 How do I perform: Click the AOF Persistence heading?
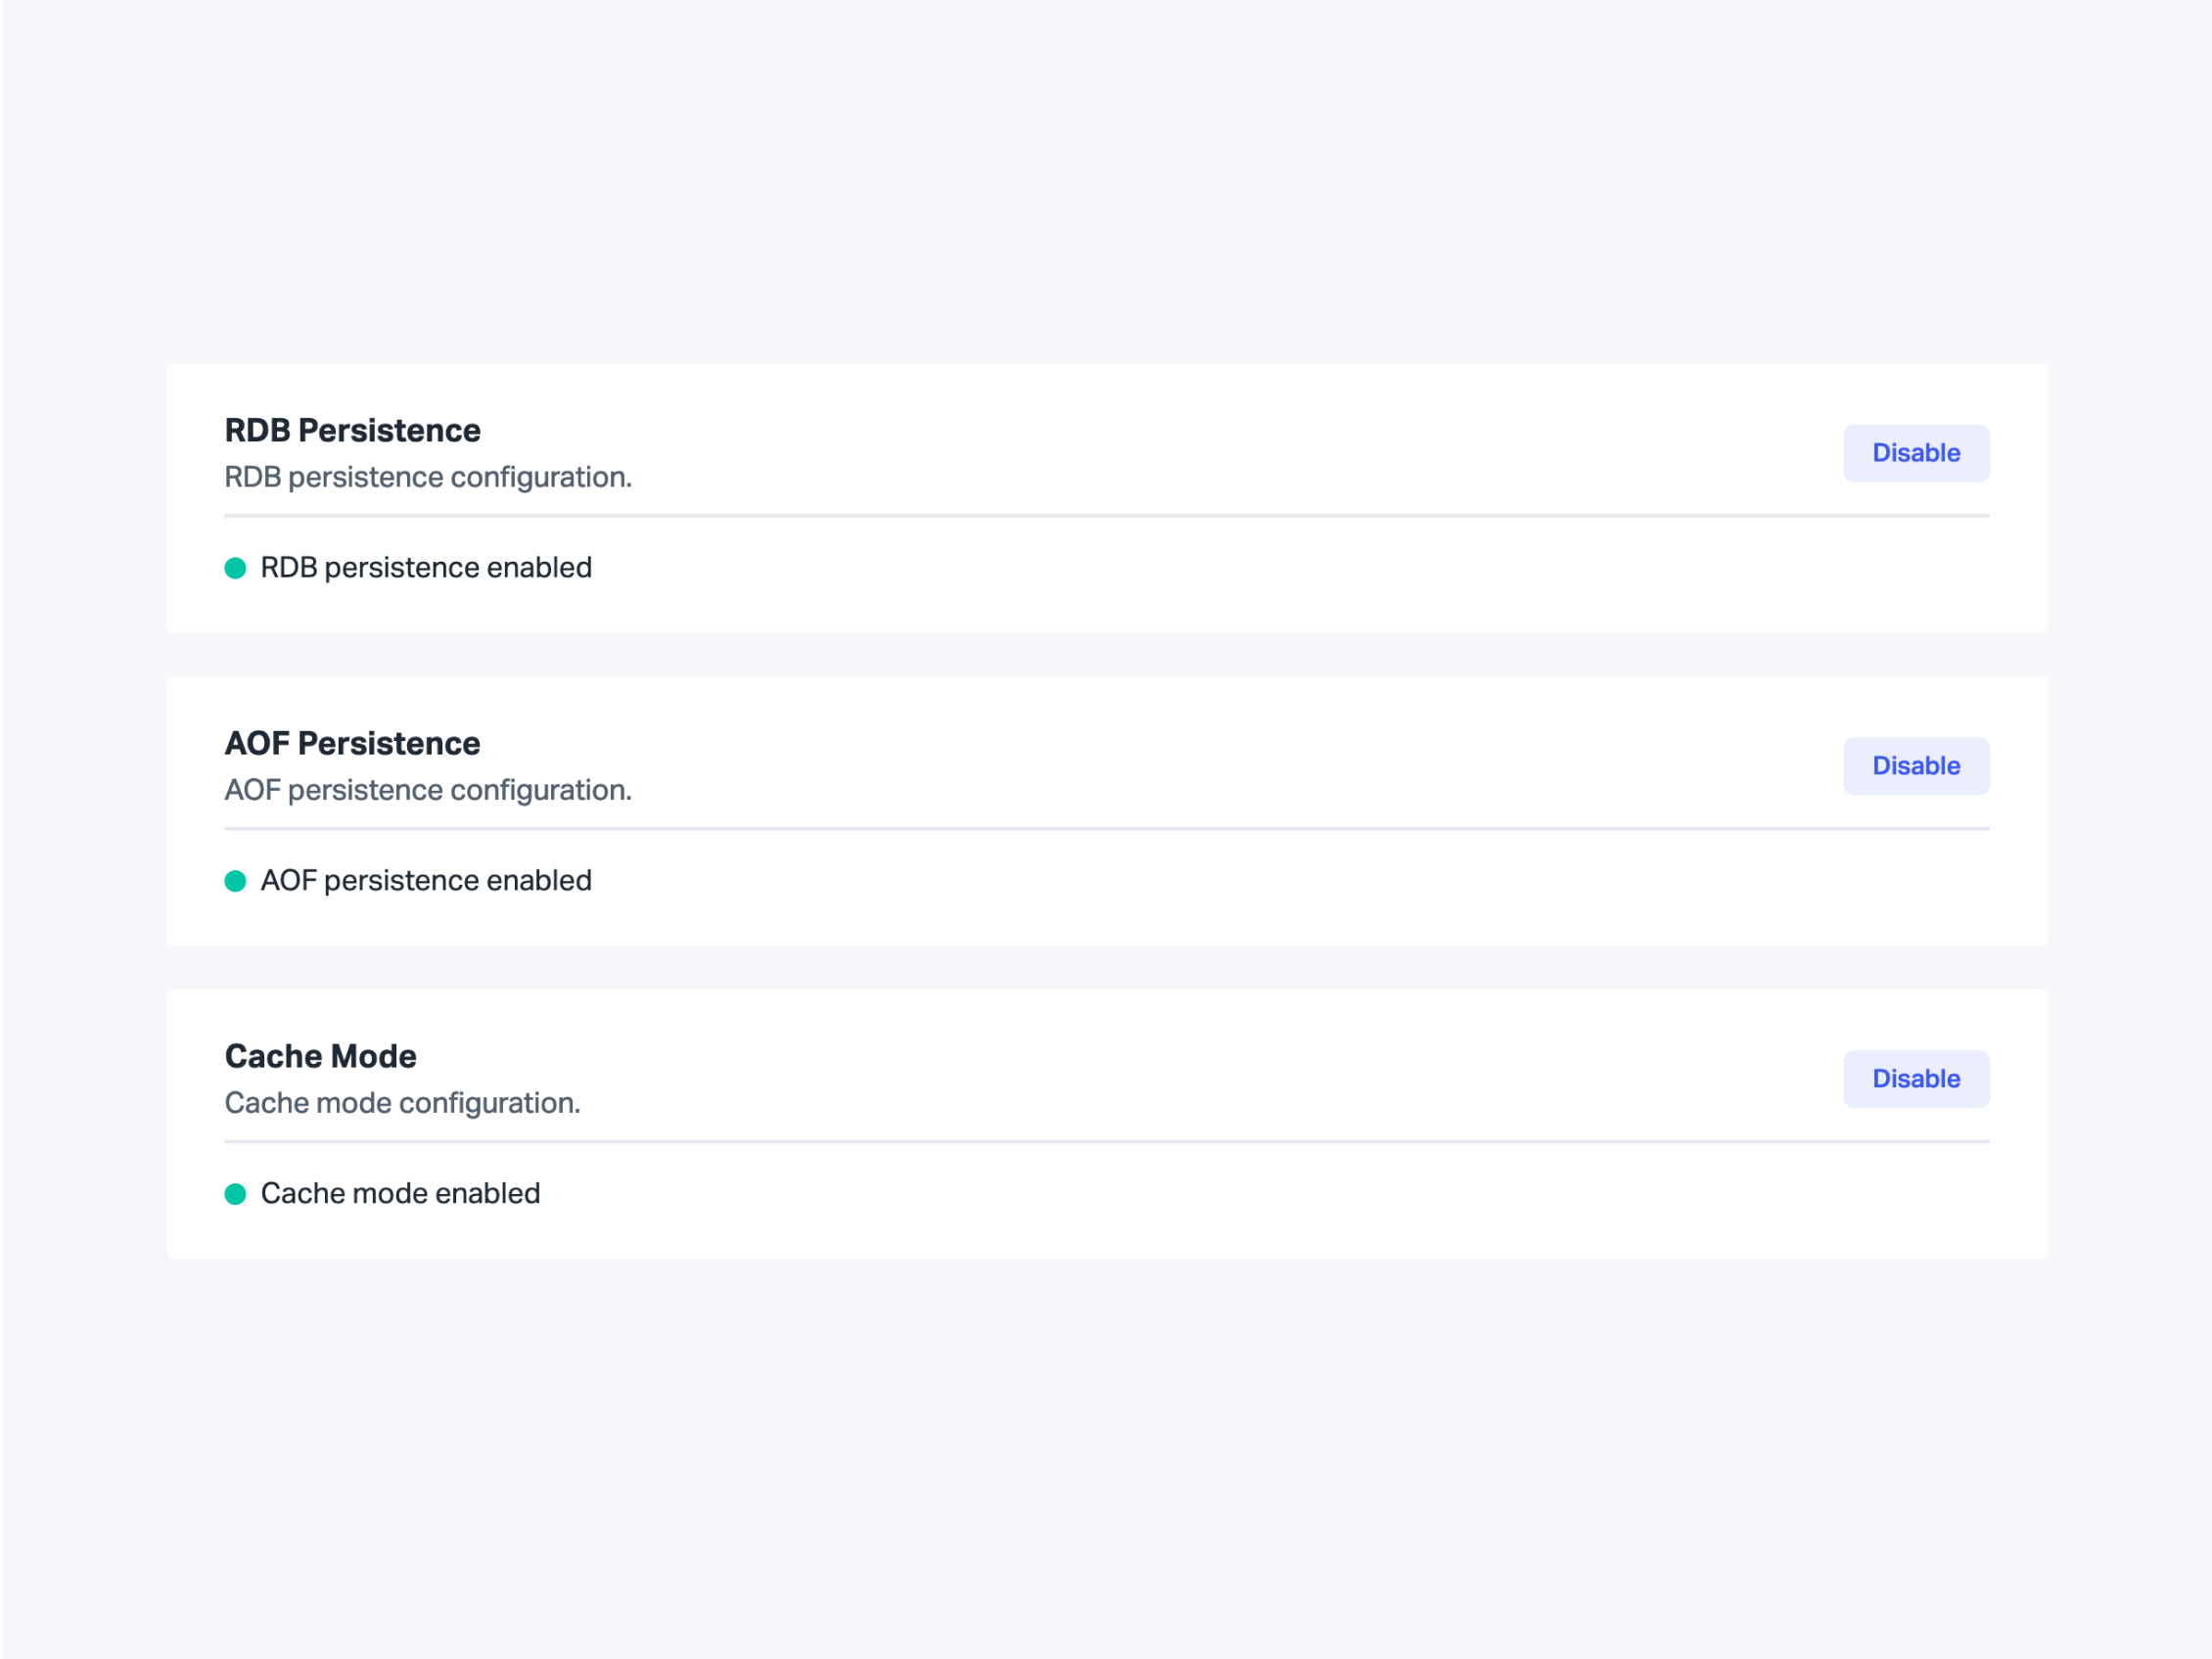click(352, 743)
